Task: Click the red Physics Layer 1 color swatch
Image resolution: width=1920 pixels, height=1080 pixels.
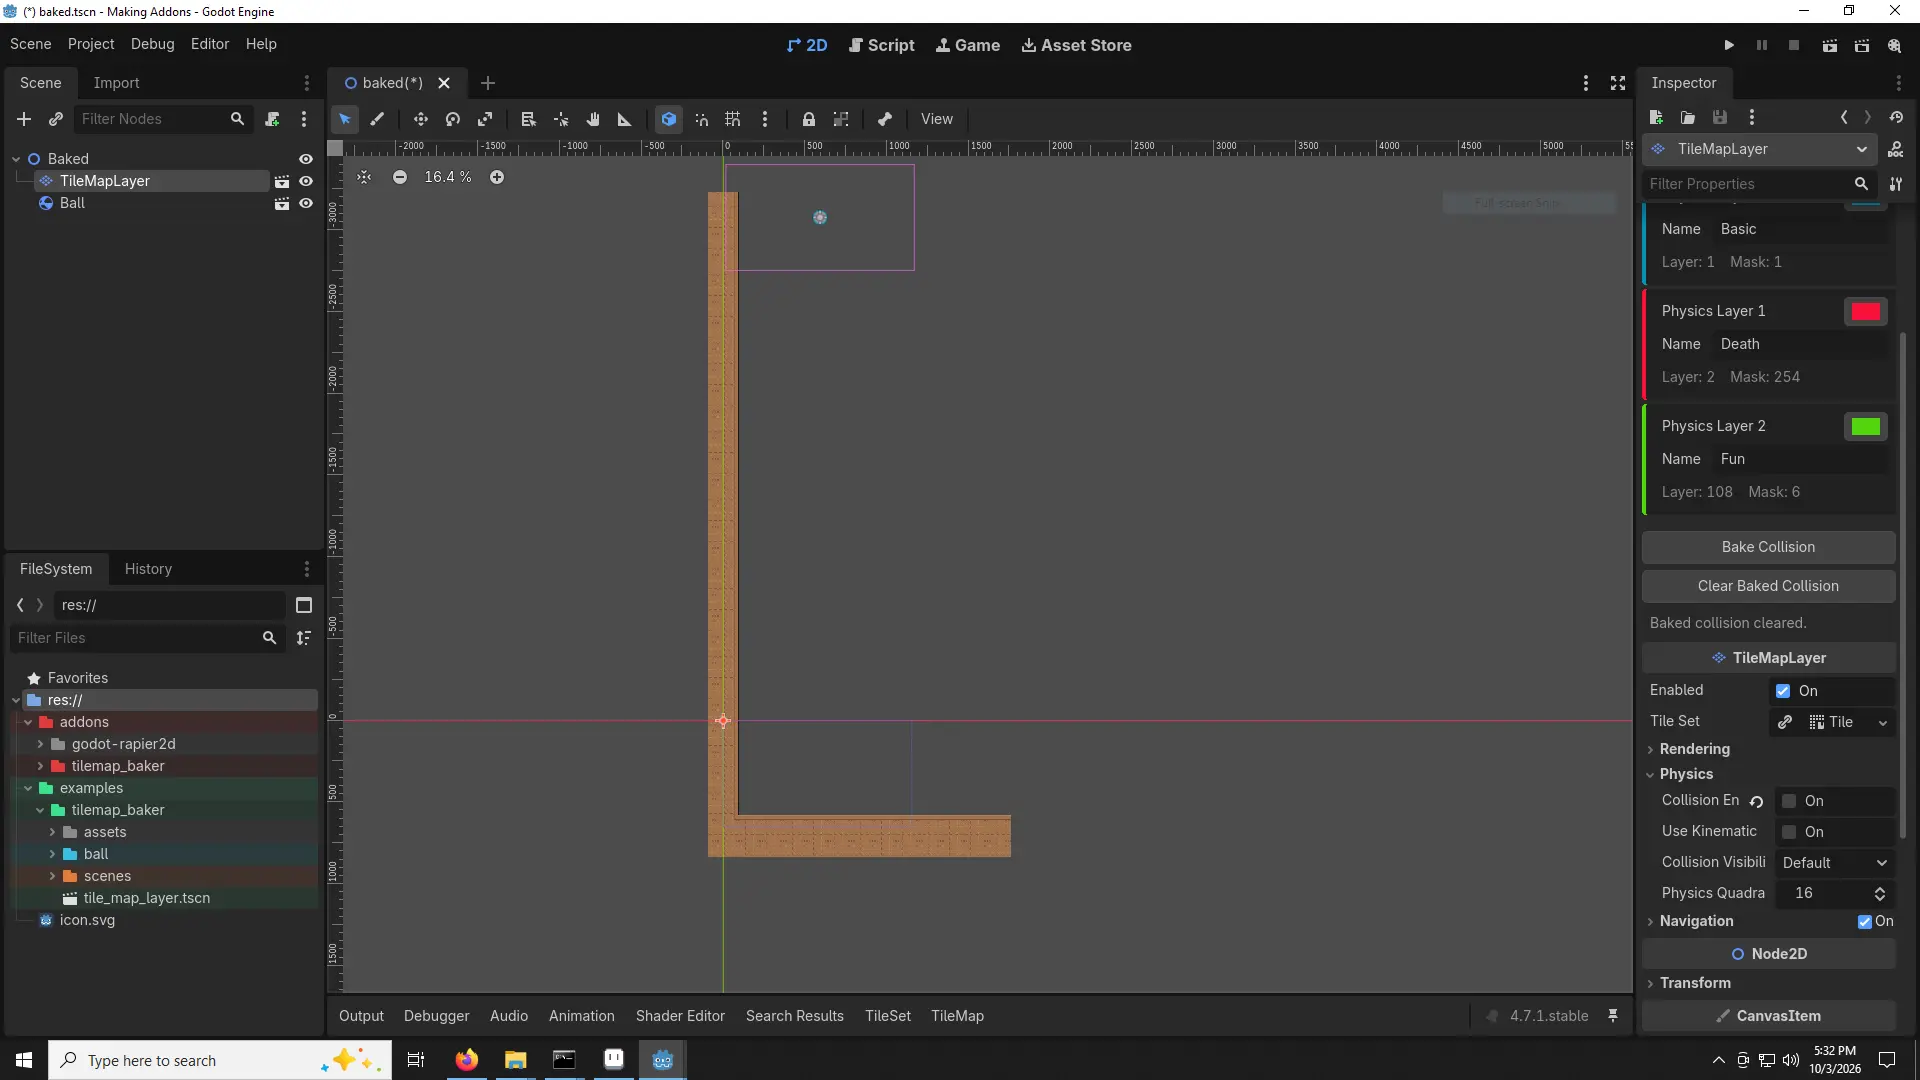Action: click(x=1865, y=312)
